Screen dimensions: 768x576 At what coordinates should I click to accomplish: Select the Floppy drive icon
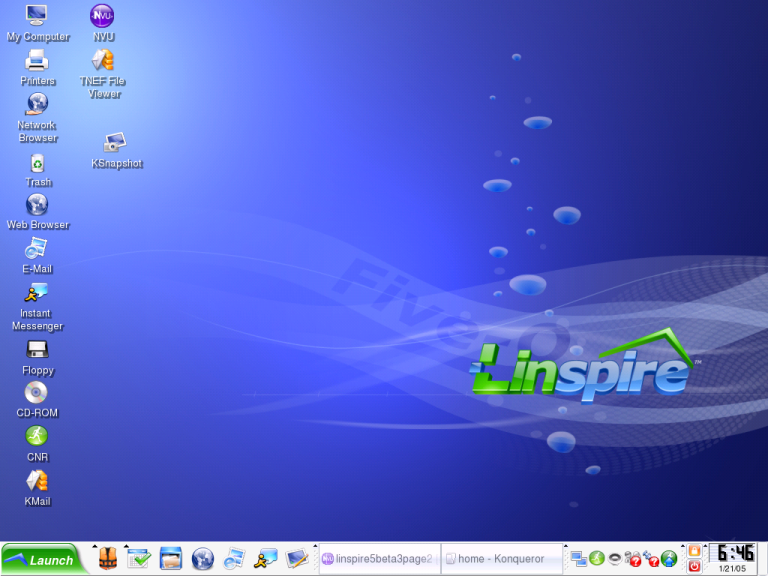pyautogui.click(x=37, y=350)
